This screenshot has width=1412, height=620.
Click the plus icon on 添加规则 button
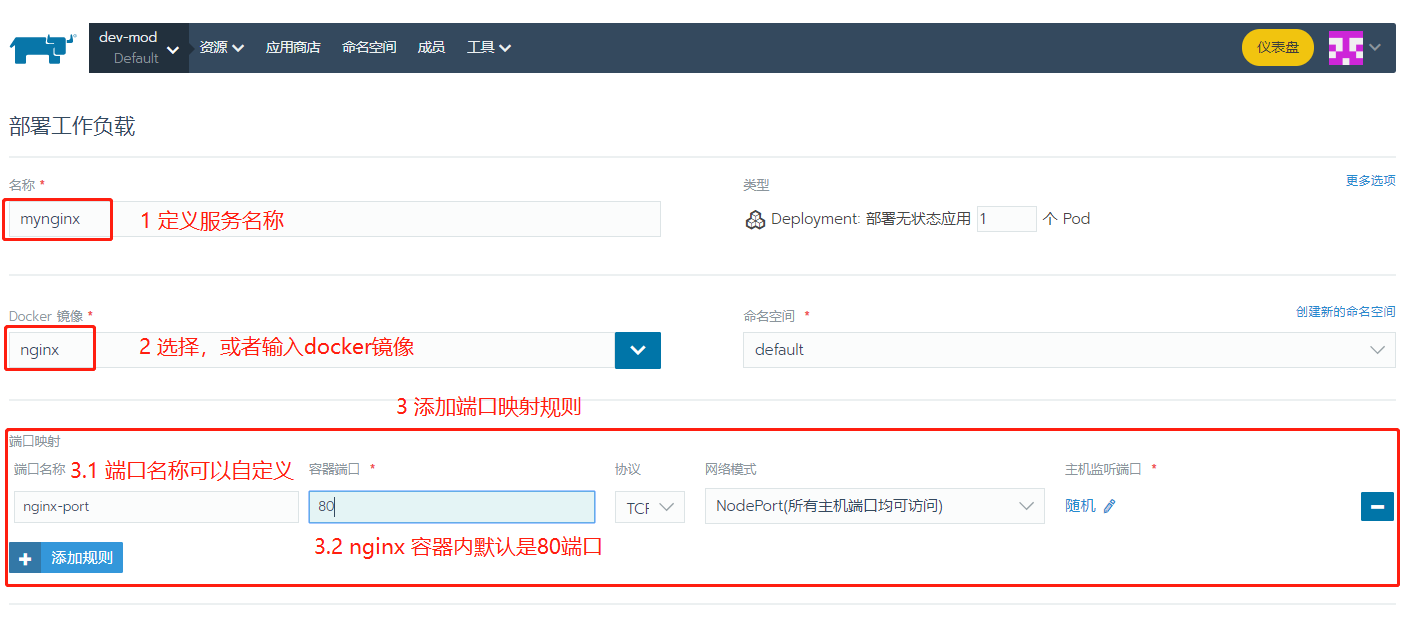point(25,557)
